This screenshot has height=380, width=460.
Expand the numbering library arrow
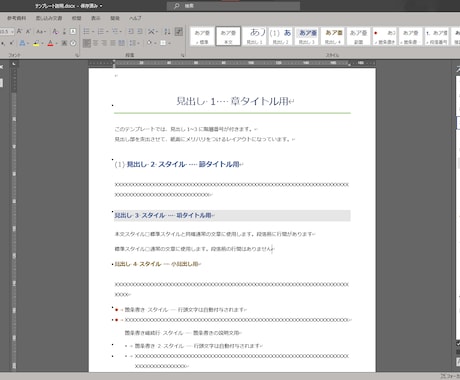[107, 31]
